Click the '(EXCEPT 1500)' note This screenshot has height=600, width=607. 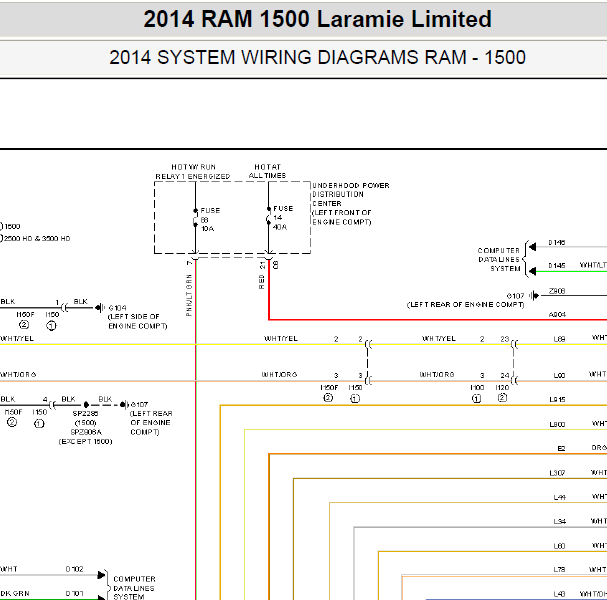click(86, 441)
